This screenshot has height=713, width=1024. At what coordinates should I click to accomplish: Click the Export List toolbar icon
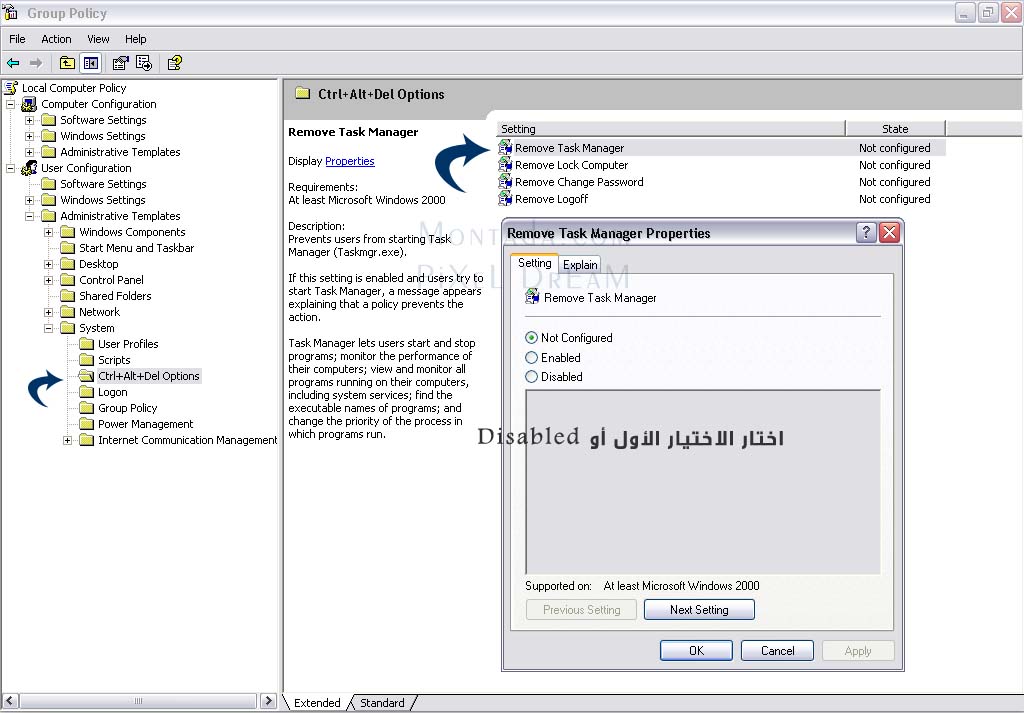click(144, 63)
